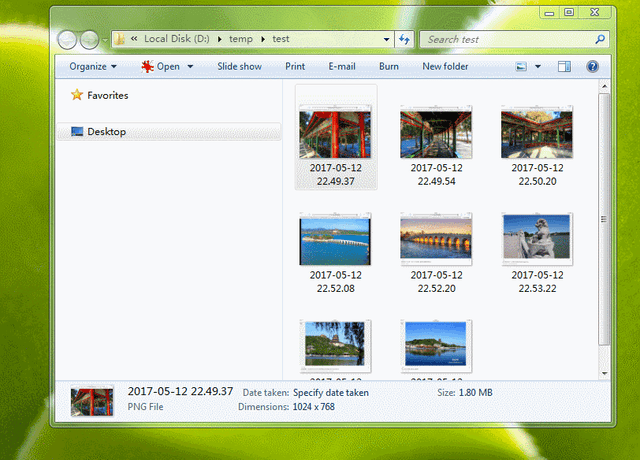Click file name label 2017-05-12 22.49.54
The width and height of the screenshot is (640, 460).
pyautogui.click(x=436, y=175)
